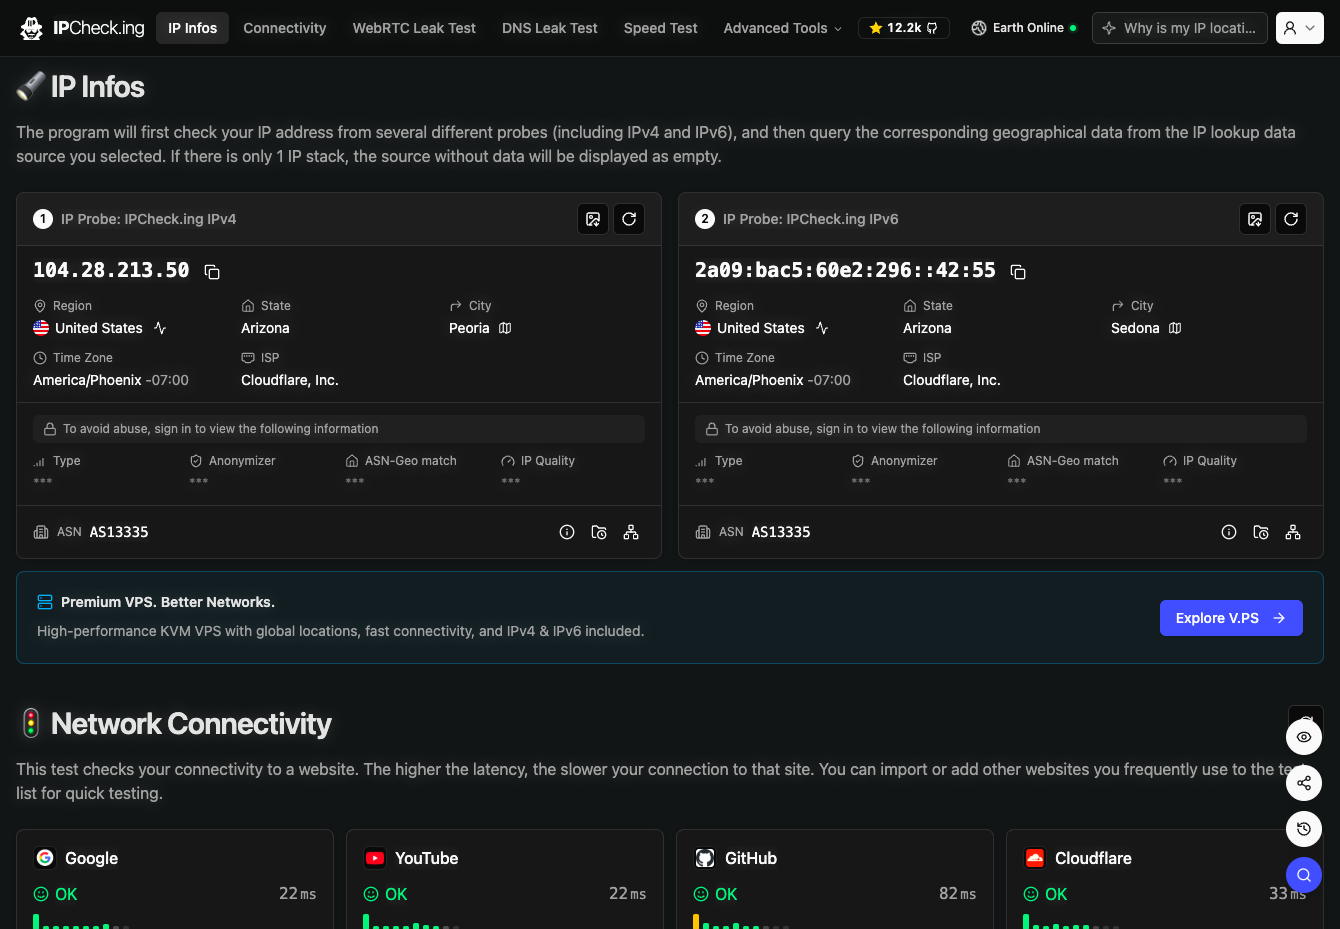Open the WebRTC Leak Test tab

click(x=414, y=28)
